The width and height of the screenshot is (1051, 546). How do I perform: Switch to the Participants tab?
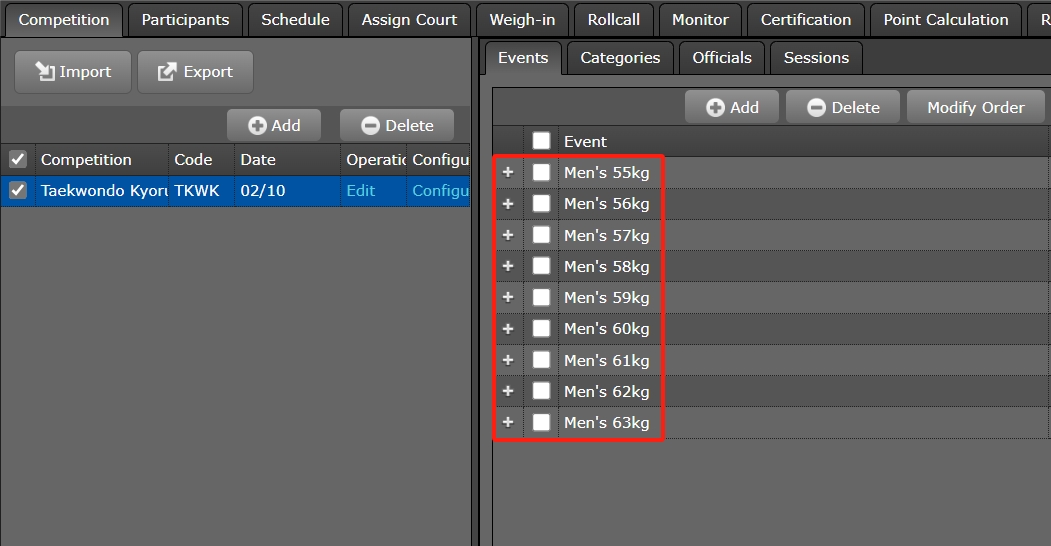(x=185, y=20)
